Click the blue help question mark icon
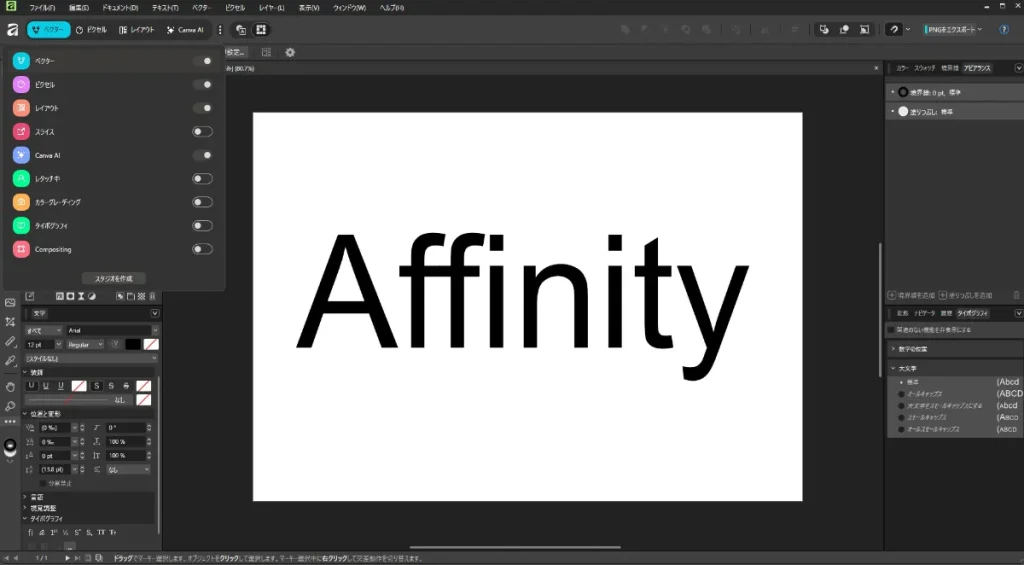The image size is (1024, 565). [1004, 30]
